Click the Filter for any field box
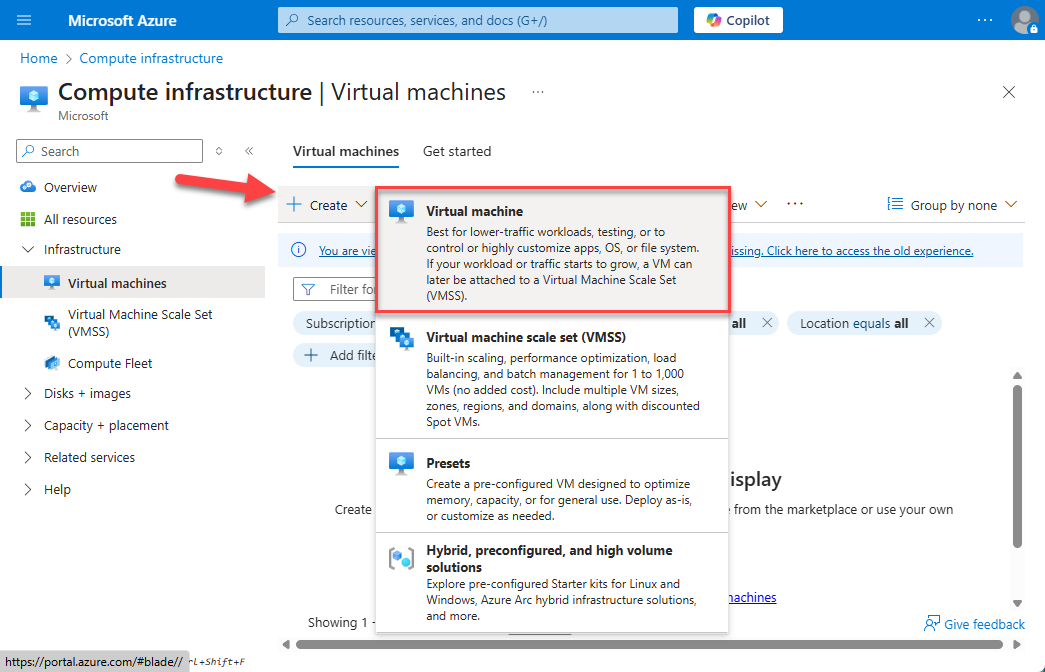Image resolution: width=1045 pixels, height=672 pixels. 335,289
